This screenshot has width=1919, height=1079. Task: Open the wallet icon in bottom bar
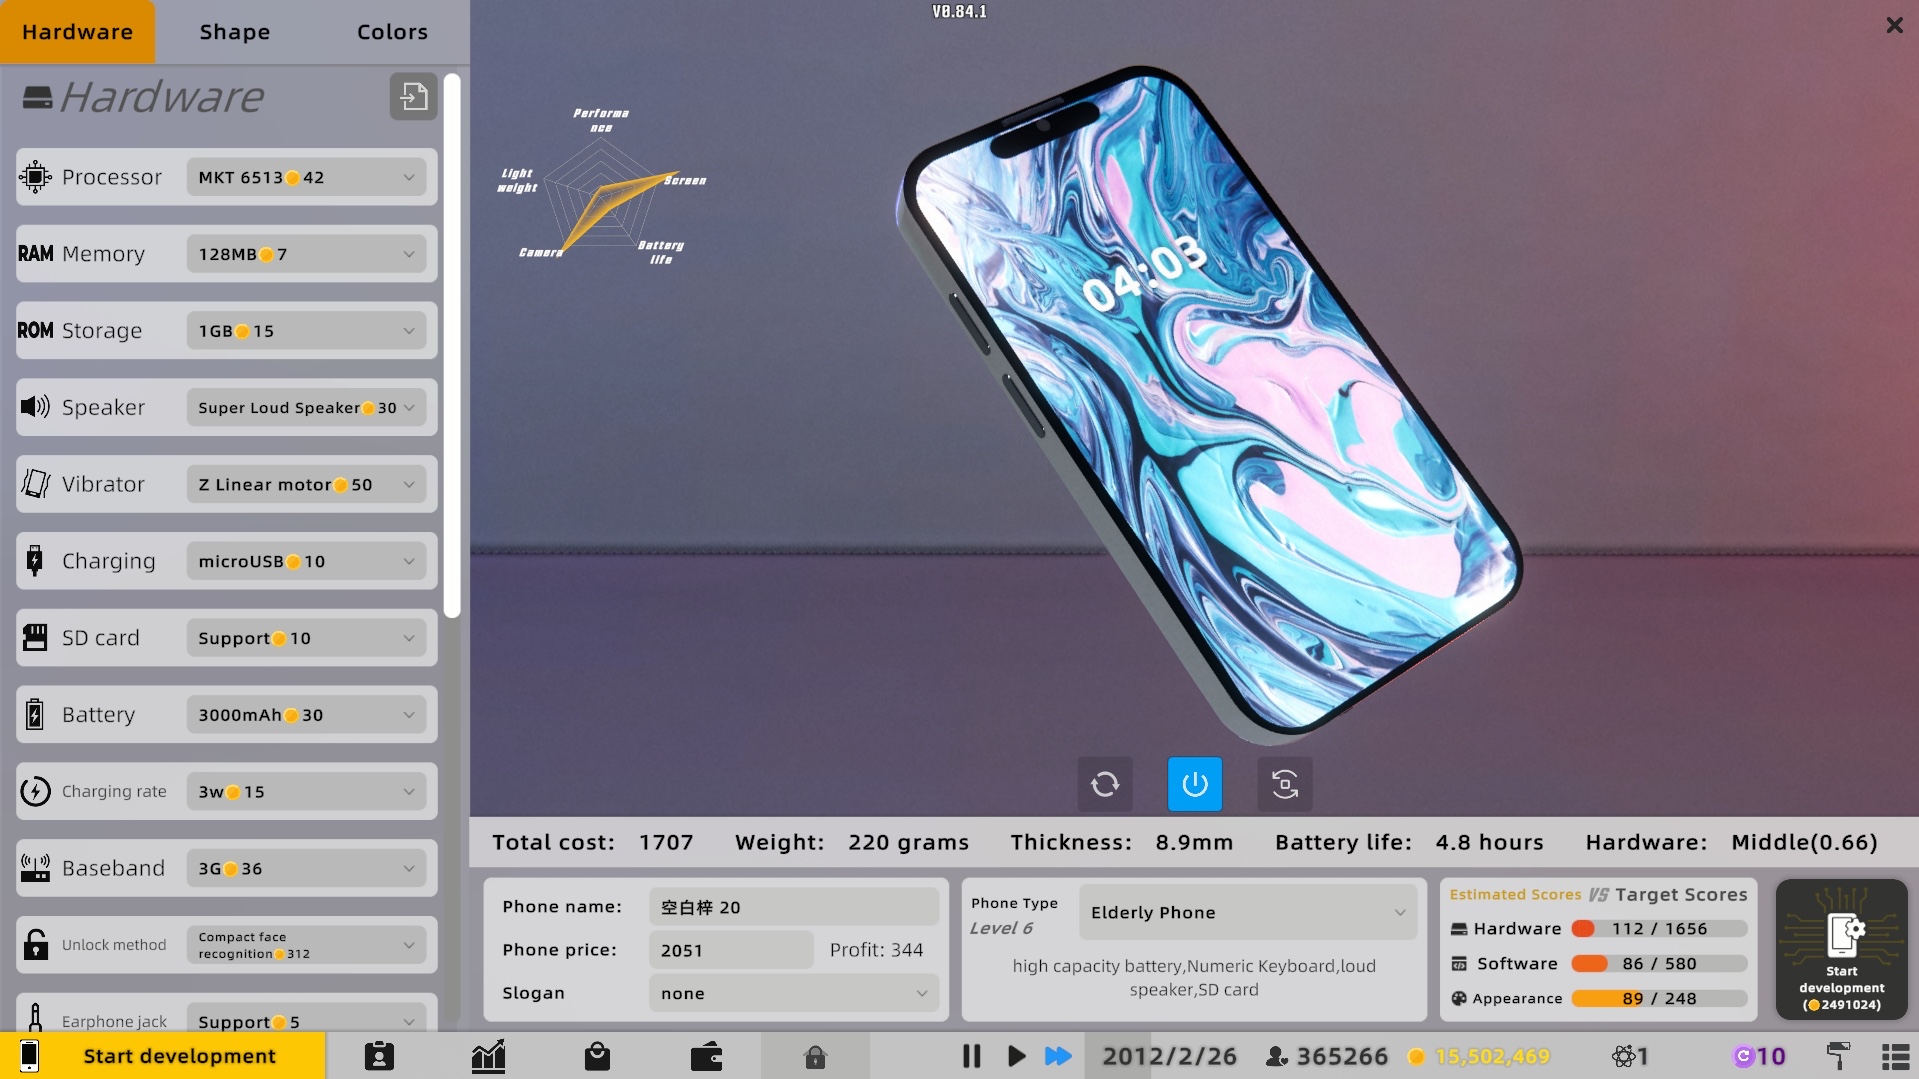[706, 1056]
